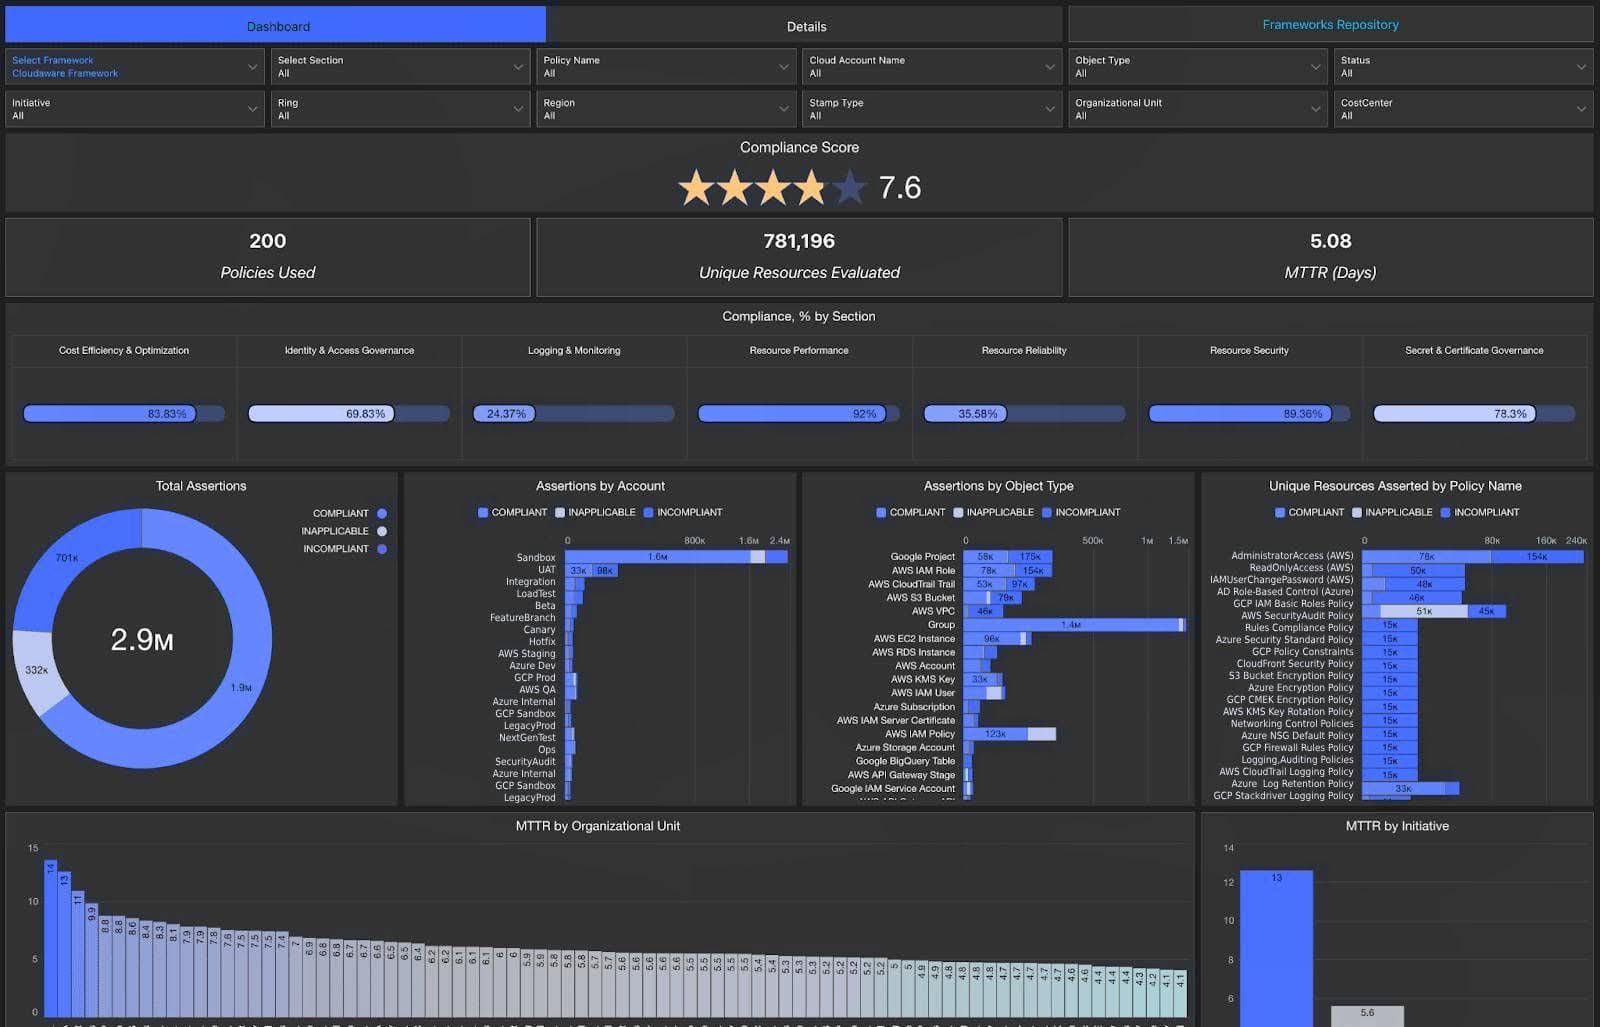1600x1027 pixels.
Task: Click the Identity & Access 69.83% bar
Action: point(348,413)
